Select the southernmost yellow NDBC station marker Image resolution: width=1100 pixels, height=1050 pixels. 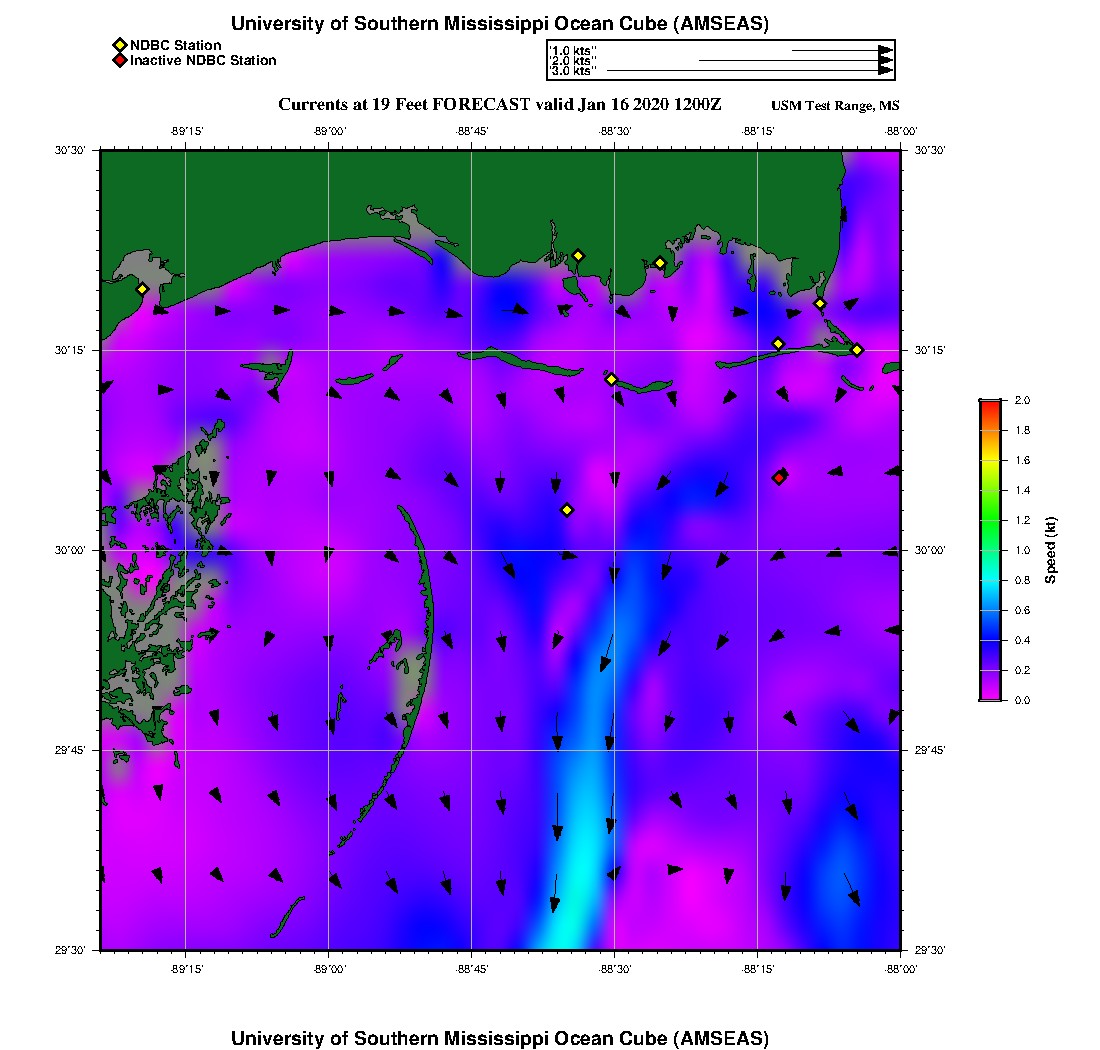(567, 510)
